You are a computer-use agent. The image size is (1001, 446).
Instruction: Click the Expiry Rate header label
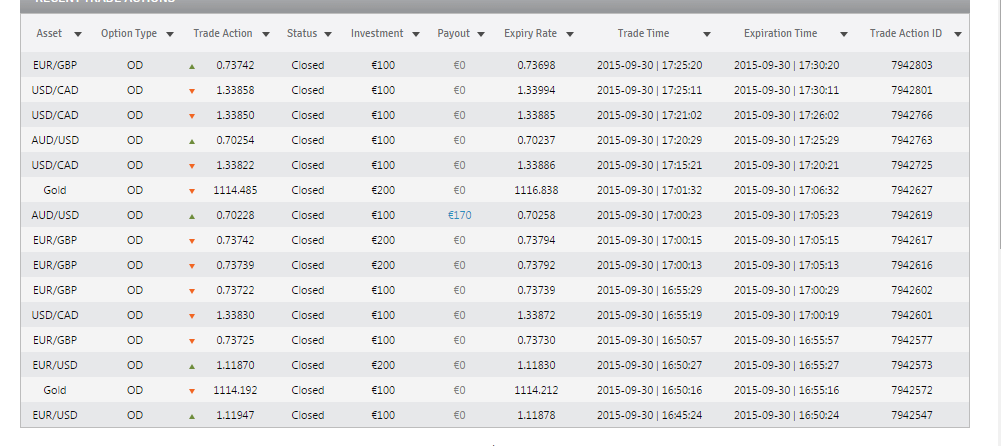531,33
